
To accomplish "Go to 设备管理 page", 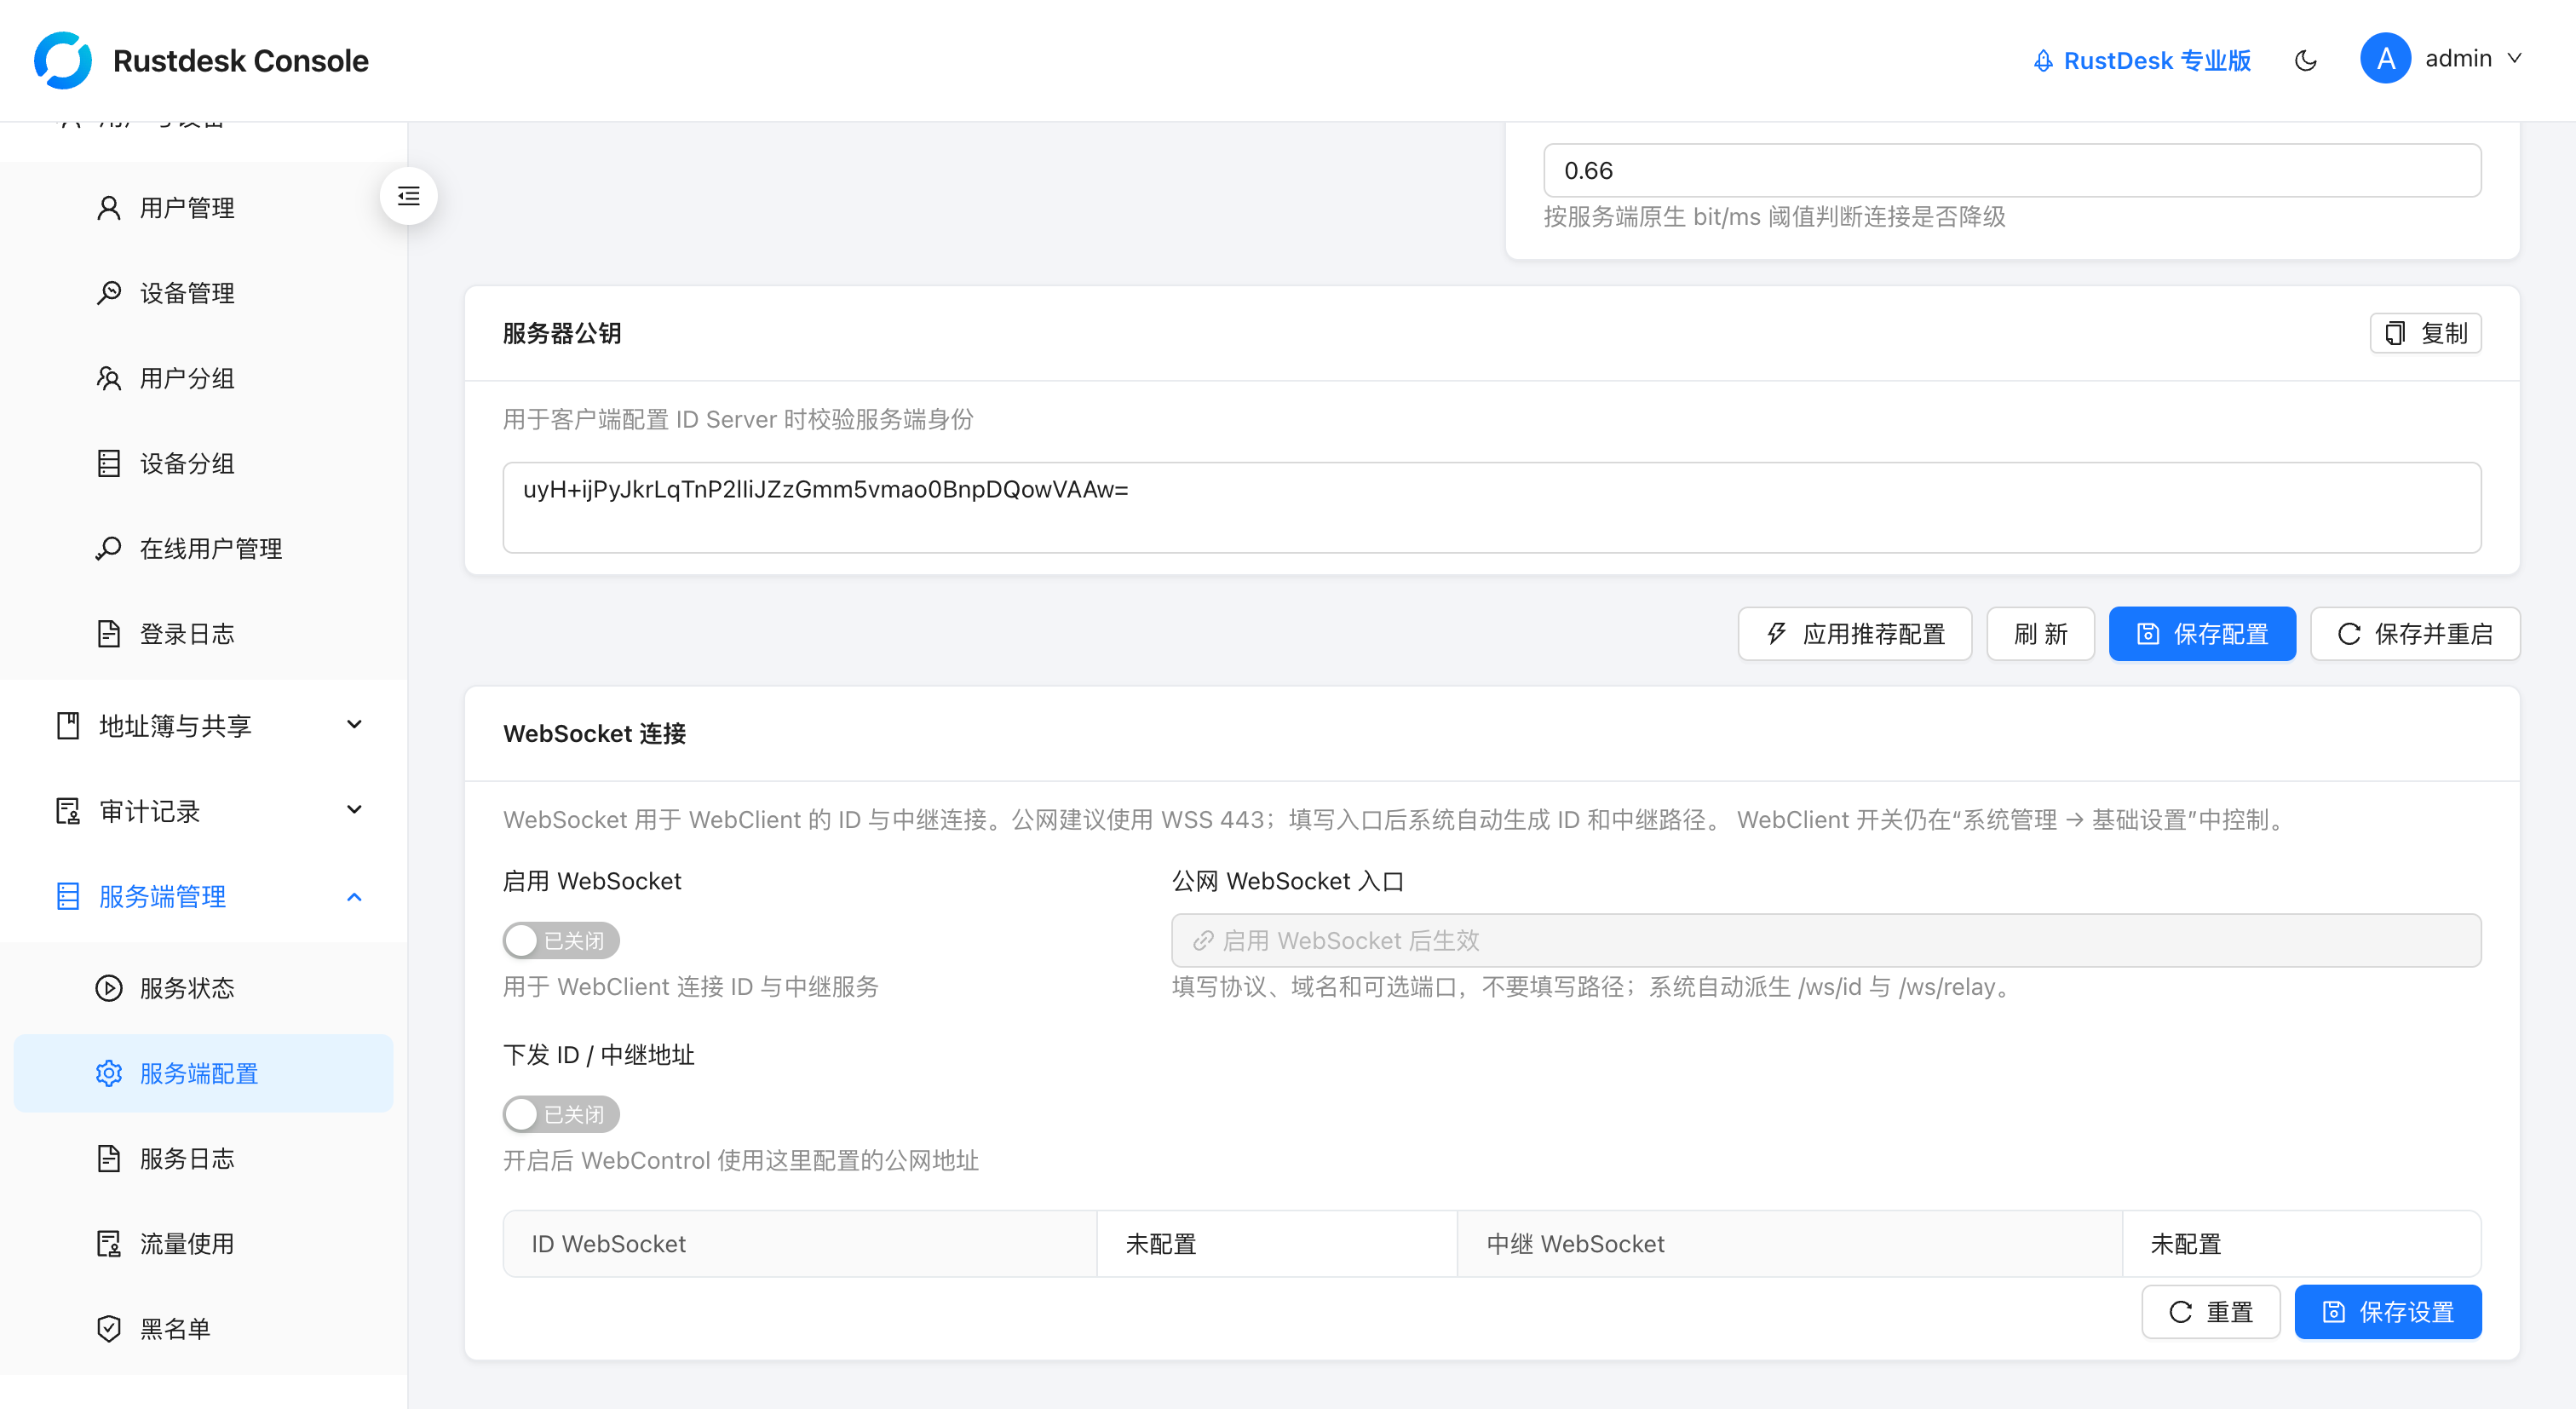I will [204, 293].
